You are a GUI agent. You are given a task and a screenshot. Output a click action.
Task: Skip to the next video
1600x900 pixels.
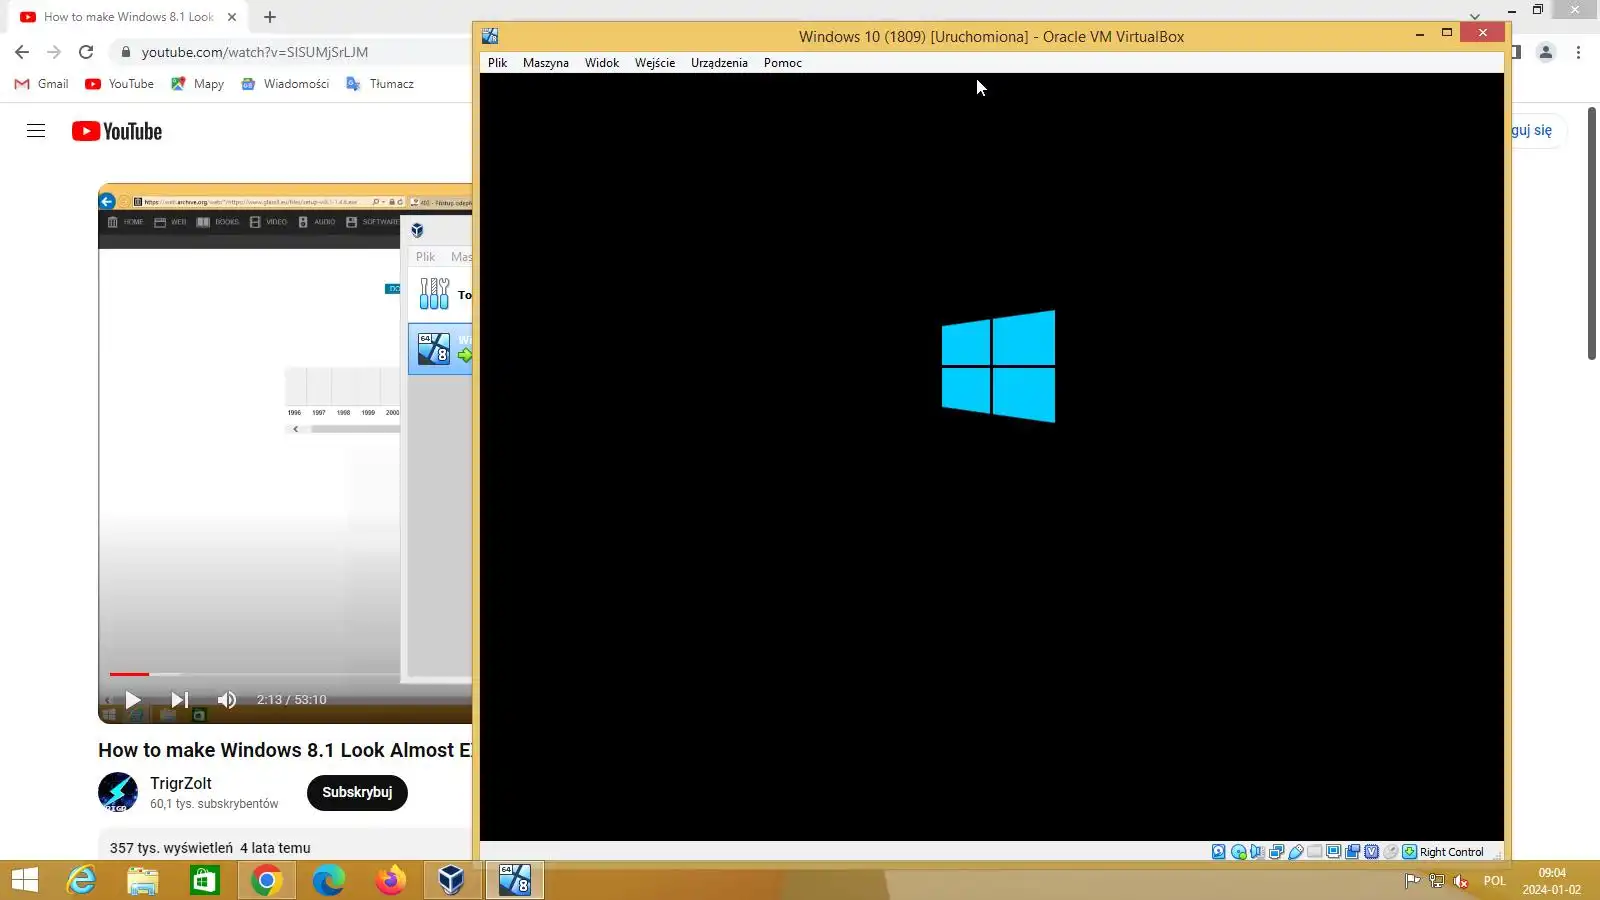pyautogui.click(x=179, y=700)
